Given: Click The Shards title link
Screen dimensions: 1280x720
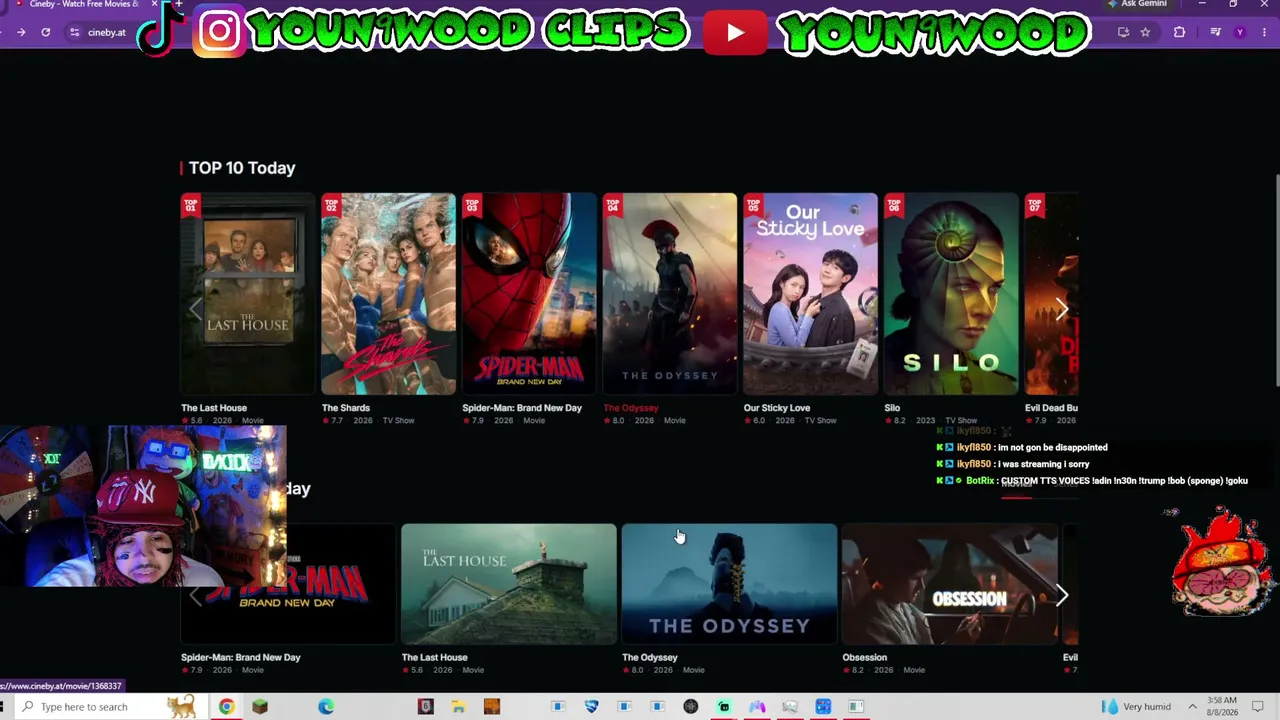Looking at the screenshot, I should pyautogui.click(x=346, y=408).
